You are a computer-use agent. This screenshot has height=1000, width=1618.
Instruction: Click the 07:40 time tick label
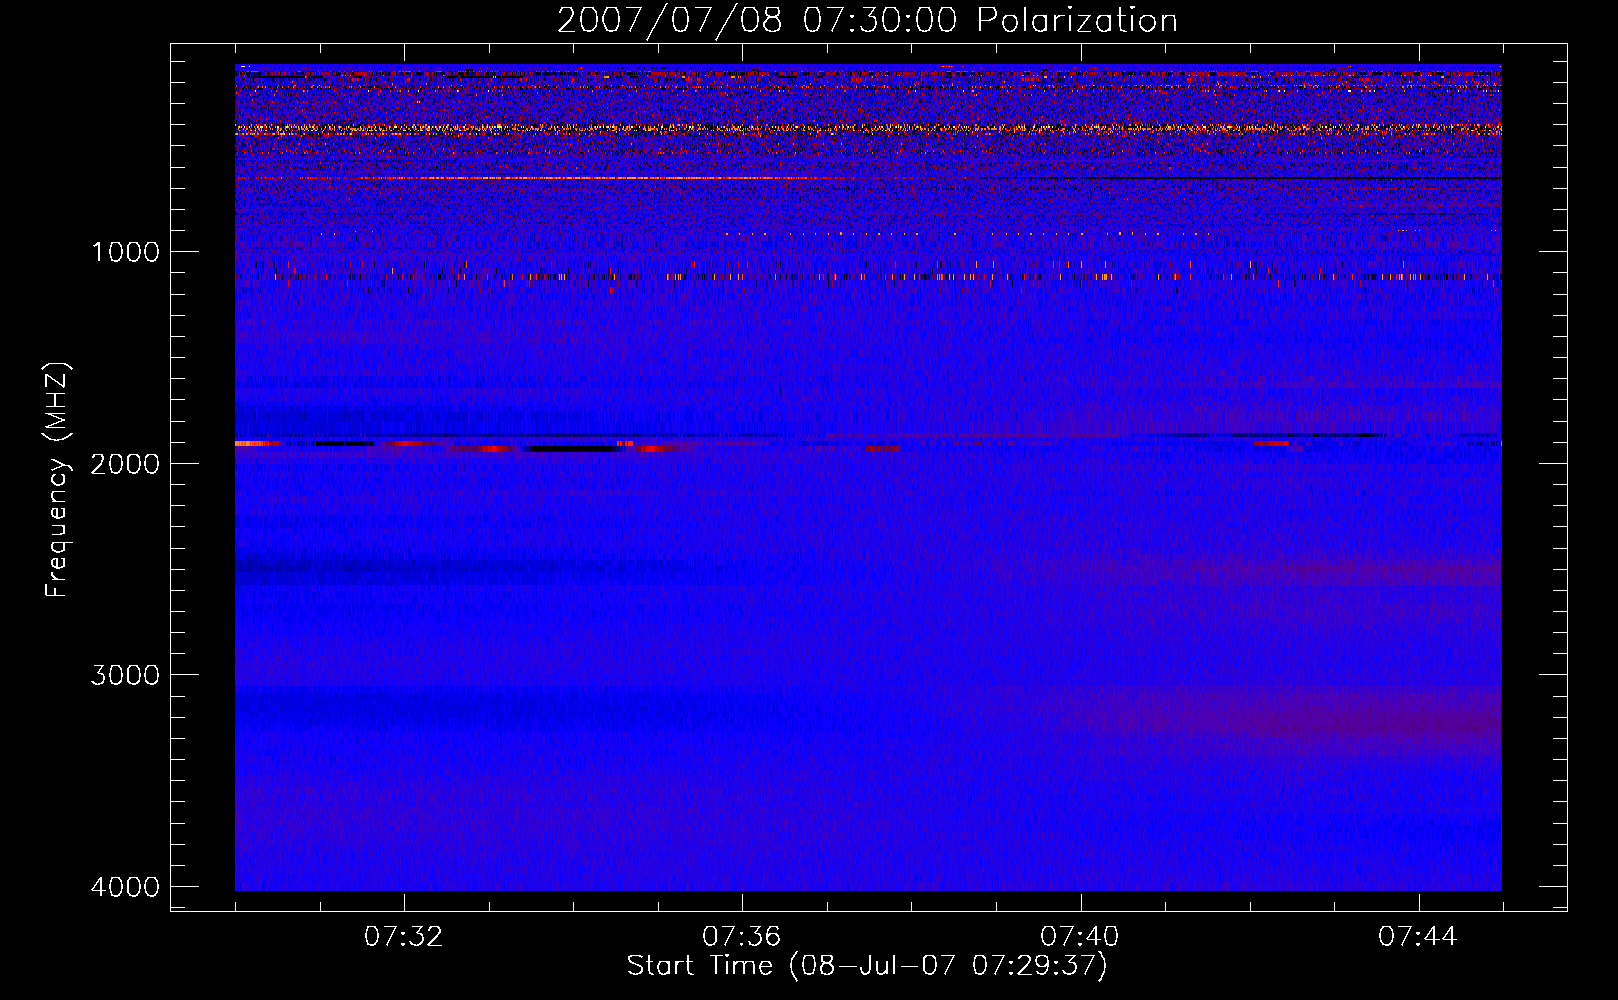1079,937
